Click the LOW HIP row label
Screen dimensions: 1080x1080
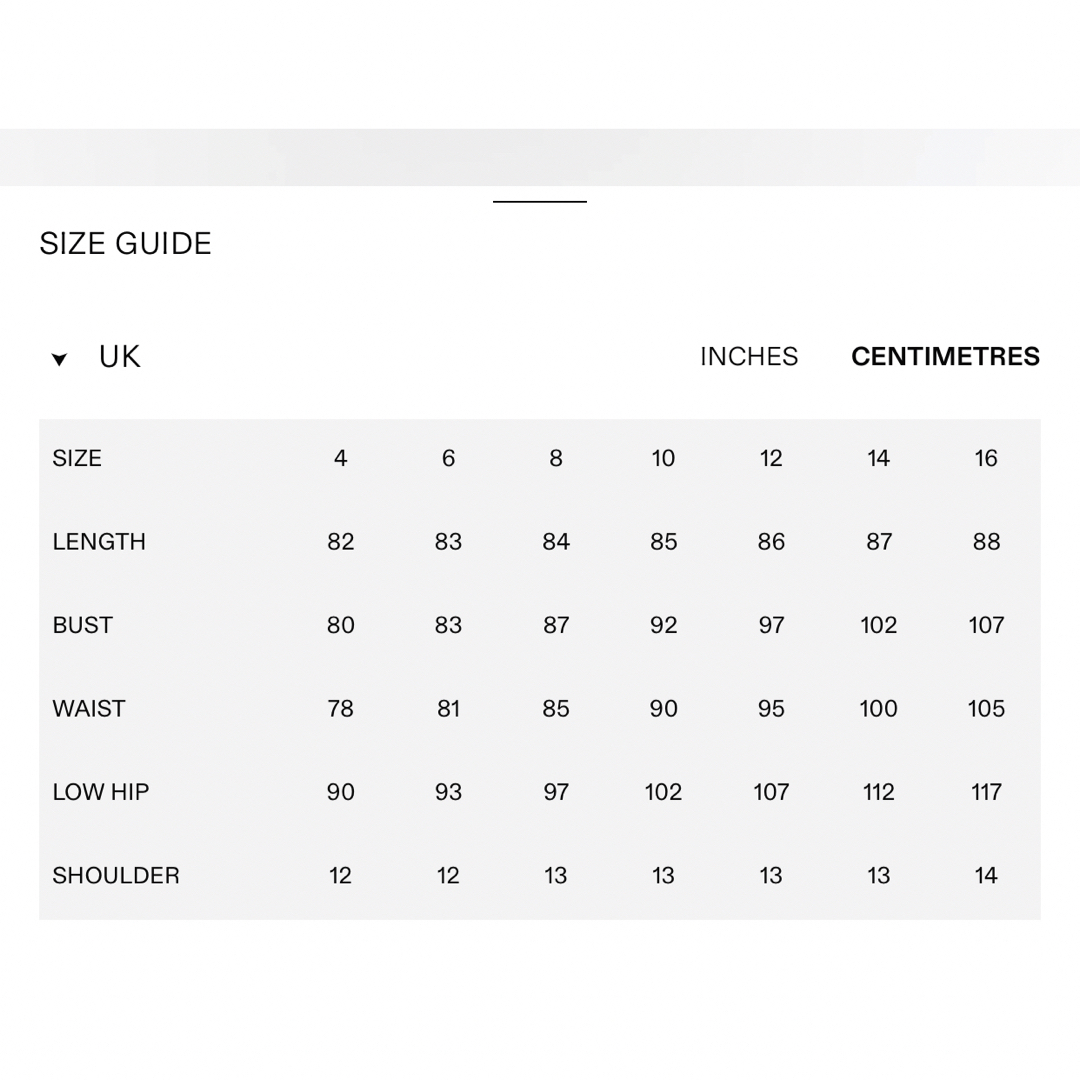101,791
